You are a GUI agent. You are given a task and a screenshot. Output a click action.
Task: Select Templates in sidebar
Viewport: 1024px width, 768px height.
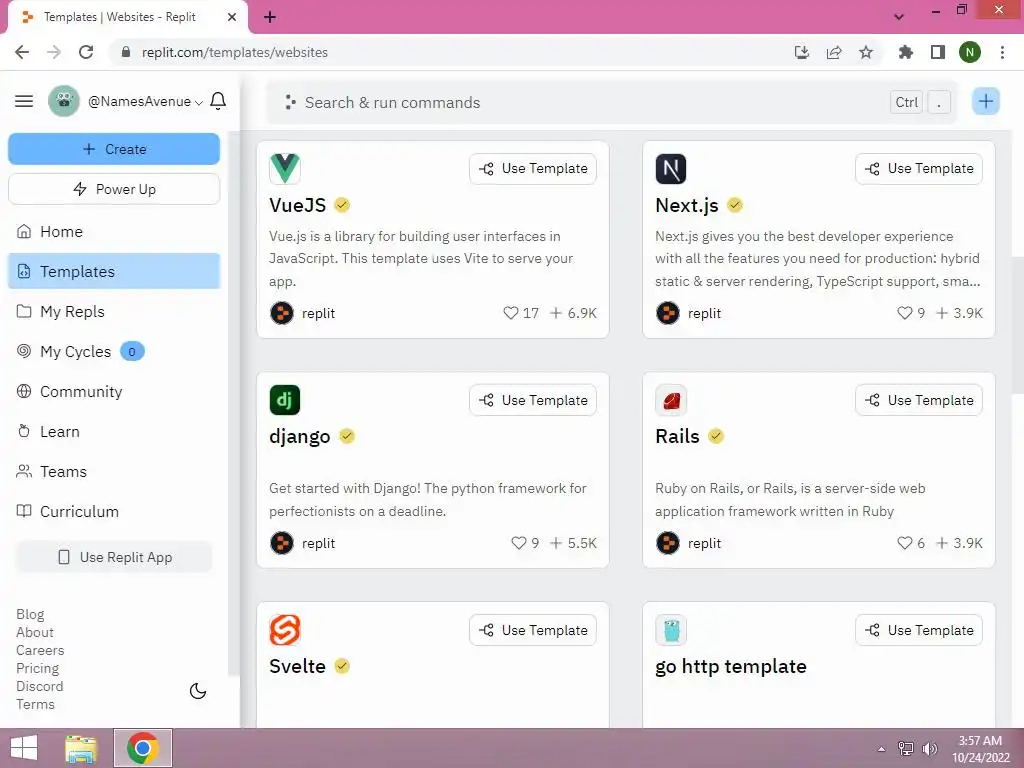coord(114,271)
